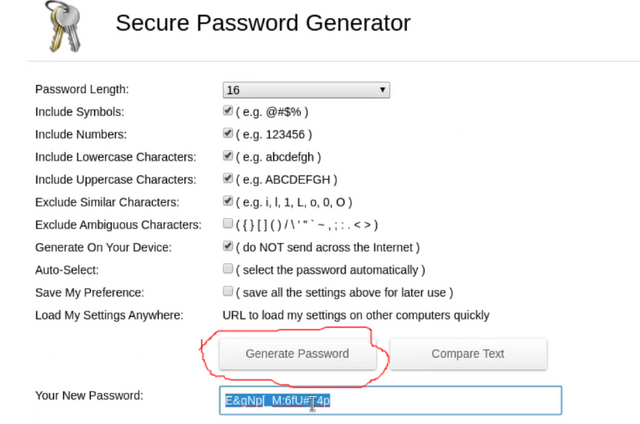This screenshot has height=424, width=640.
Task: Enable Exclude Ambiguous Characters checkbox
Action: 228,223
